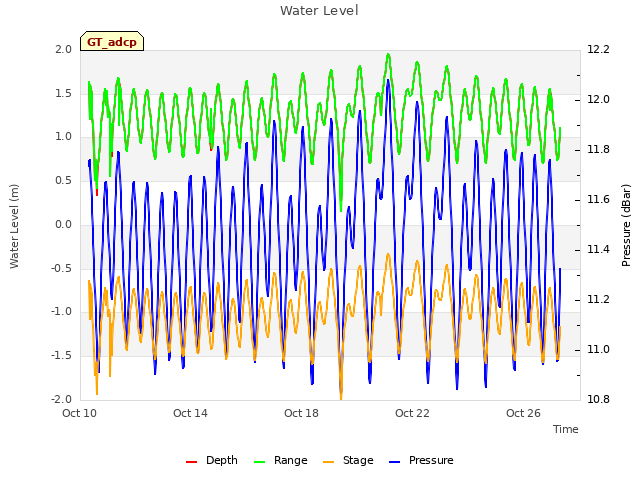The height and width of the screenshot is (480, 640).
Task: Click the Pressure legend entry
Action: (x=421, y=460)
